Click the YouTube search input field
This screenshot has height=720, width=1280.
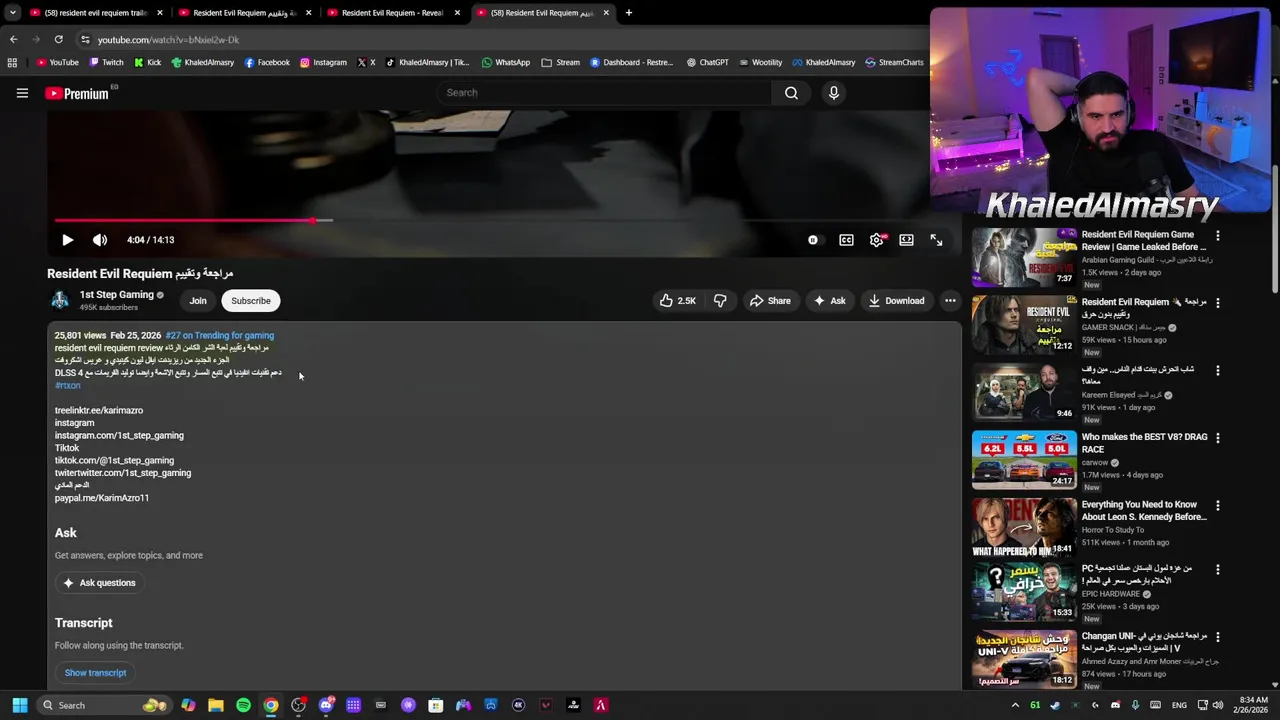[605, 93]
